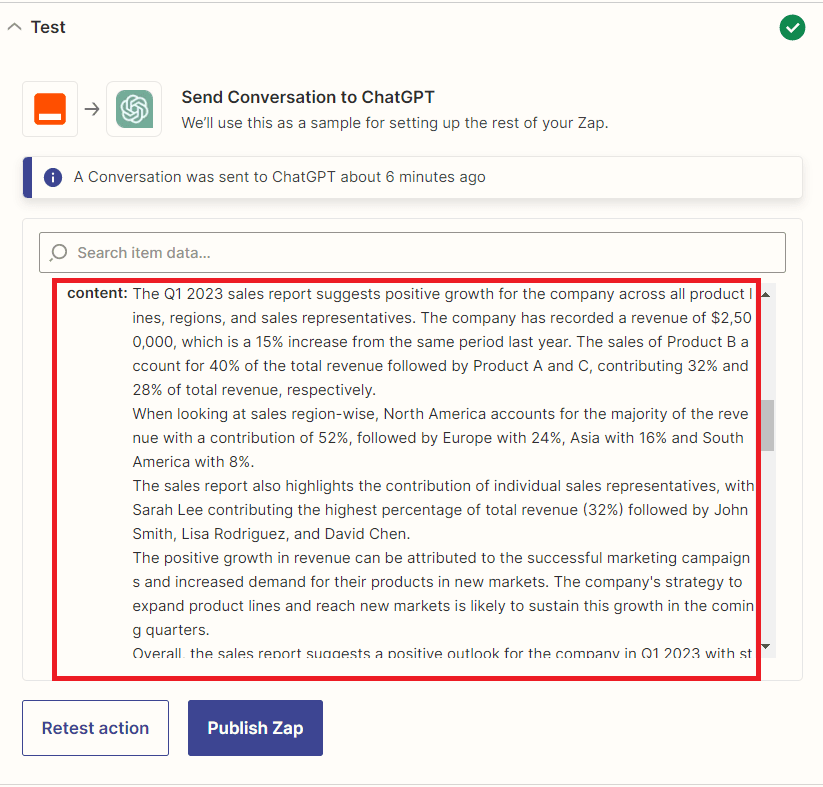Click the Test section label
This screenshot has height=787, width=823.
click(x=47, y=27)
